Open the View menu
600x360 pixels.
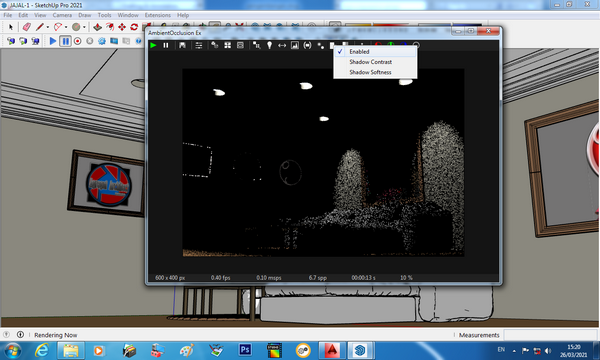pos(40,15)
